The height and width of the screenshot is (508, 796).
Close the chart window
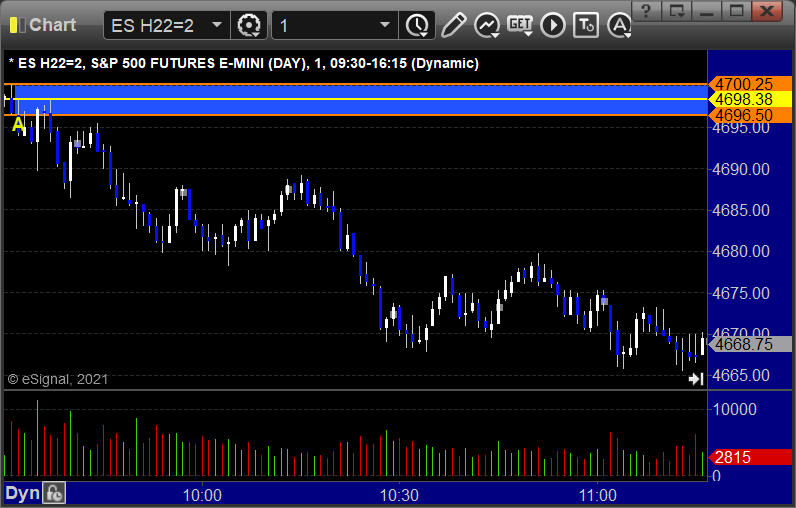click(768, 11)
